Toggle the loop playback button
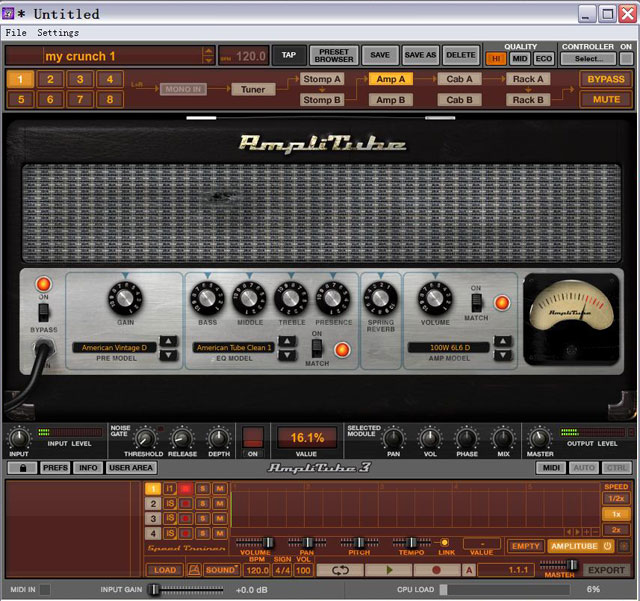 (340, 570)
